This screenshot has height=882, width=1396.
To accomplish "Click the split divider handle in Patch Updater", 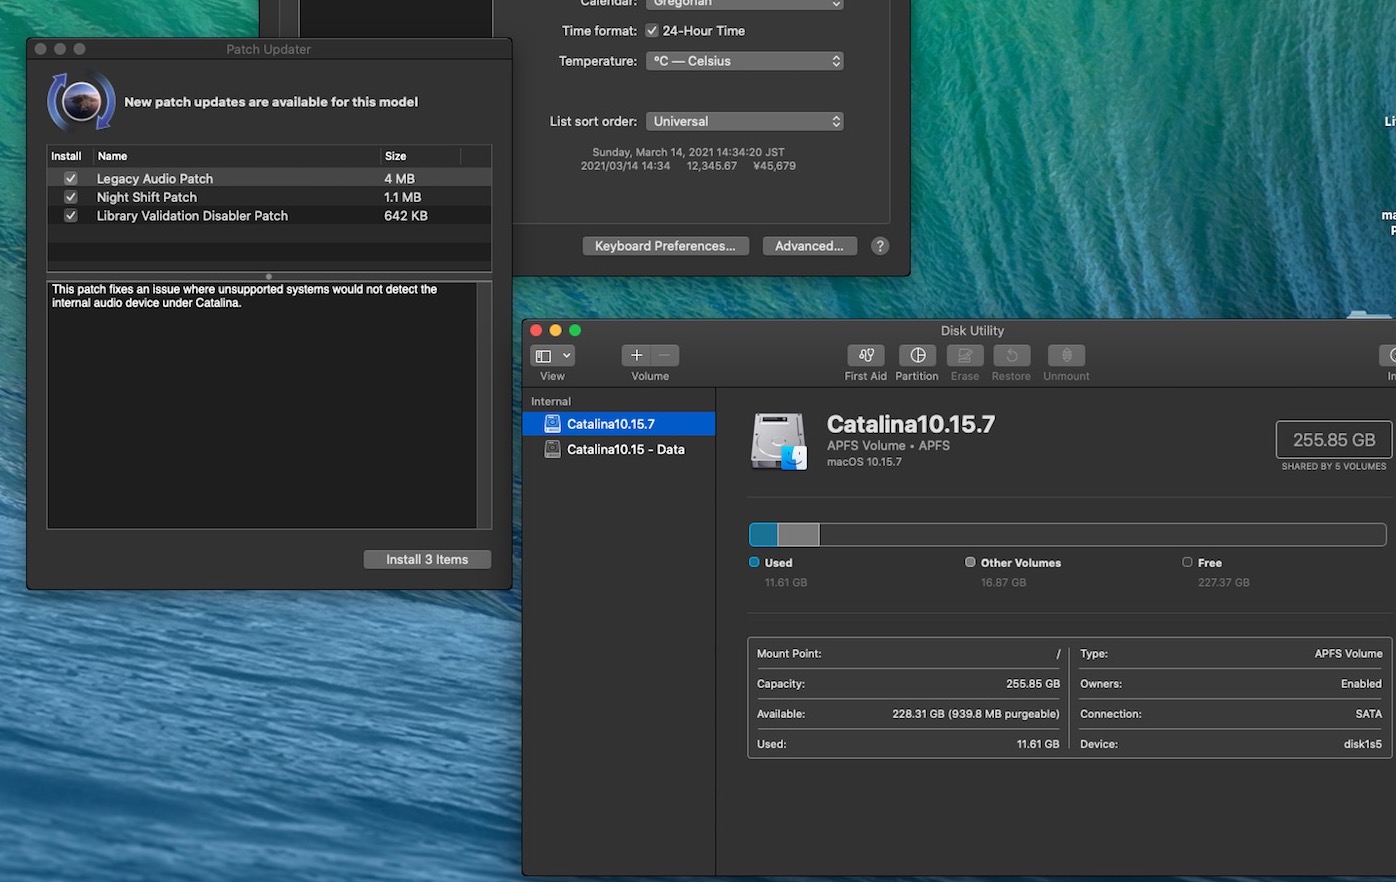I will [x=268, y=276].
